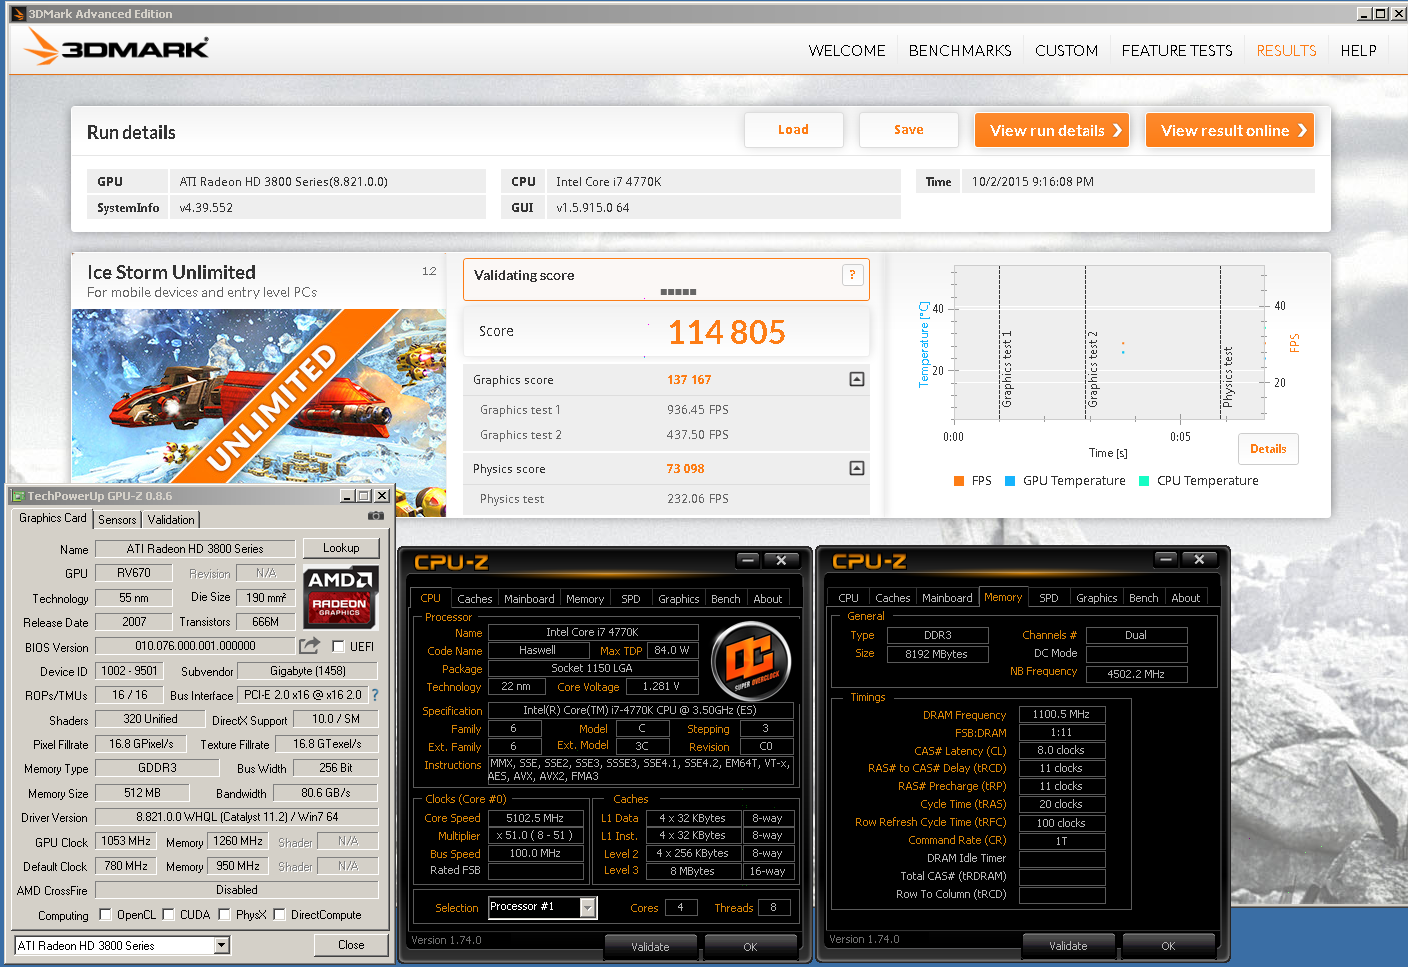The width and height of the screenshot is (1408, 967).
Task: Click Graphics test 1 FPS row
Action: (667, 410)
